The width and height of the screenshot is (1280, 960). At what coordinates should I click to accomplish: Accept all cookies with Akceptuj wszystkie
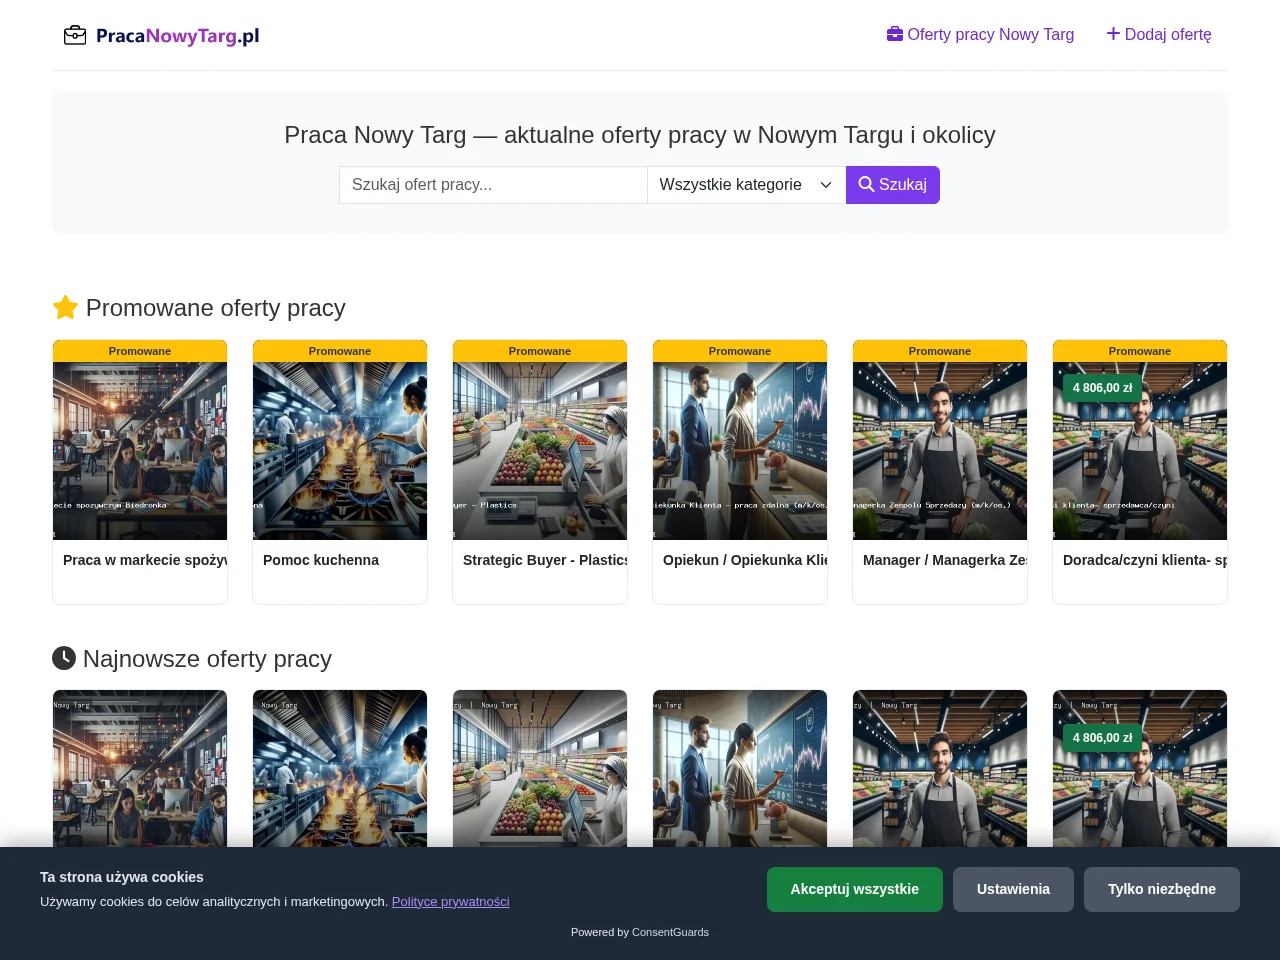[855, 889]
